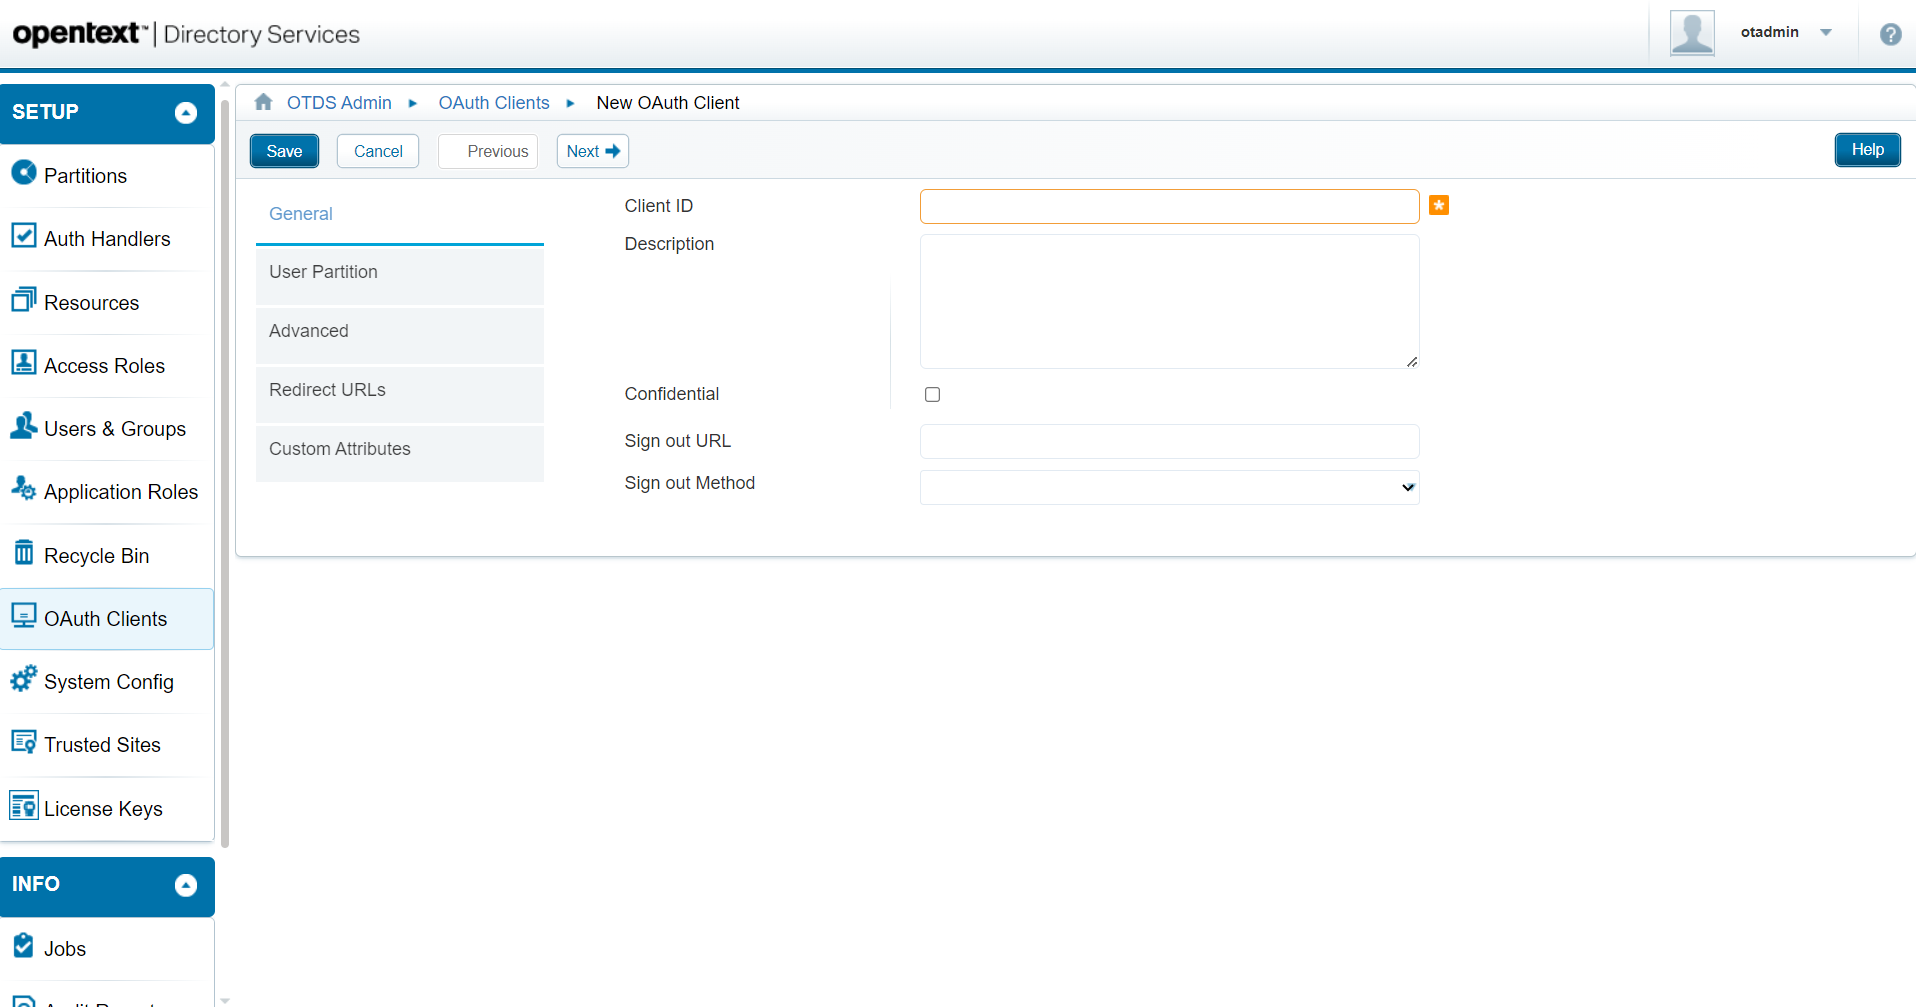Image resolution: width=1916 pixels, height=1007 pixels.
Task: Collapse the INFO sidebar section
Action: coord(186,885)
